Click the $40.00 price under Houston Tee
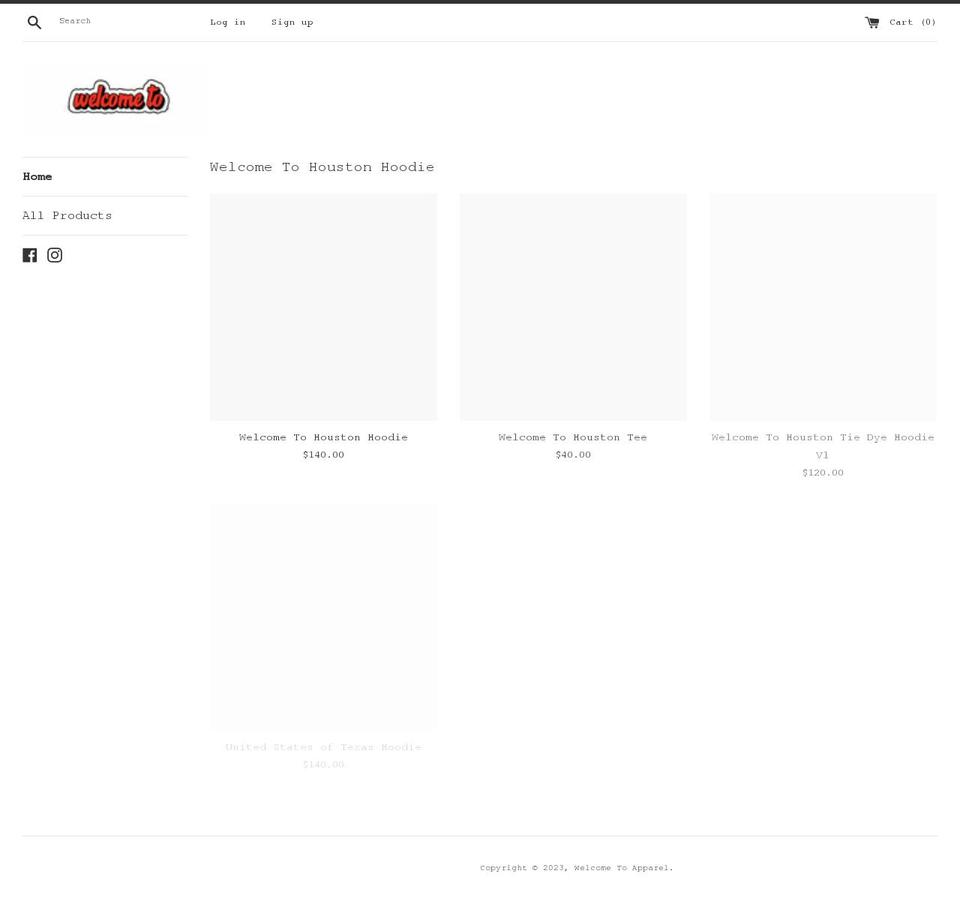Screen dimensions: 960x898 click(573, 455)
